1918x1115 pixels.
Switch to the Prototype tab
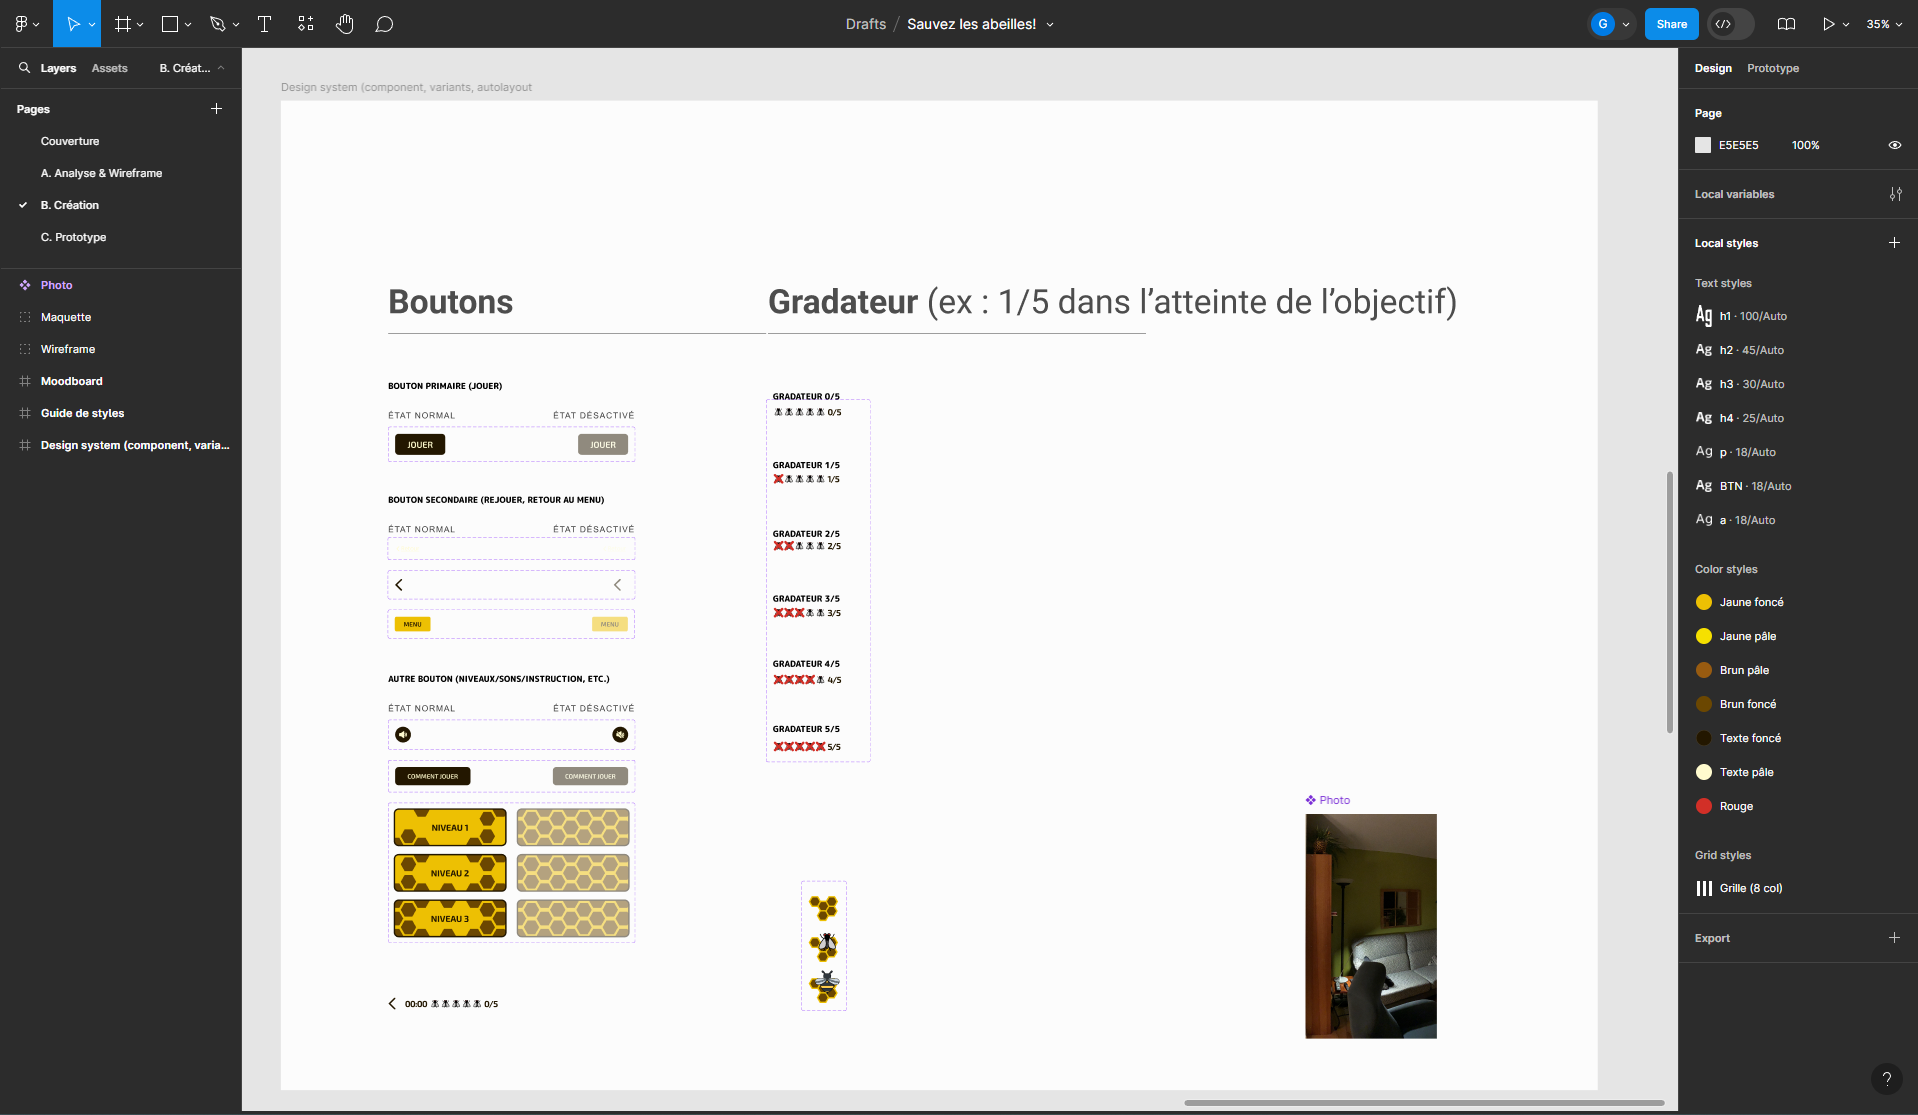click(1772, 68)
